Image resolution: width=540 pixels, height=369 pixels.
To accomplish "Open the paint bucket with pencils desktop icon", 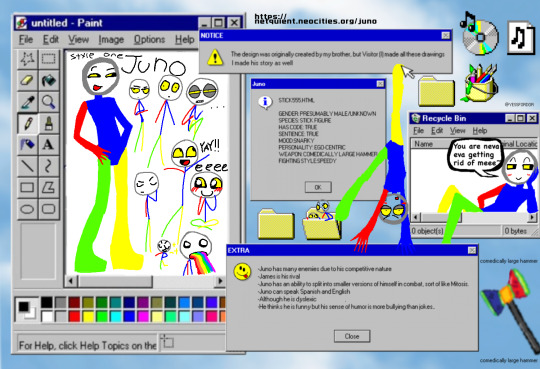I will pos(480,83).
